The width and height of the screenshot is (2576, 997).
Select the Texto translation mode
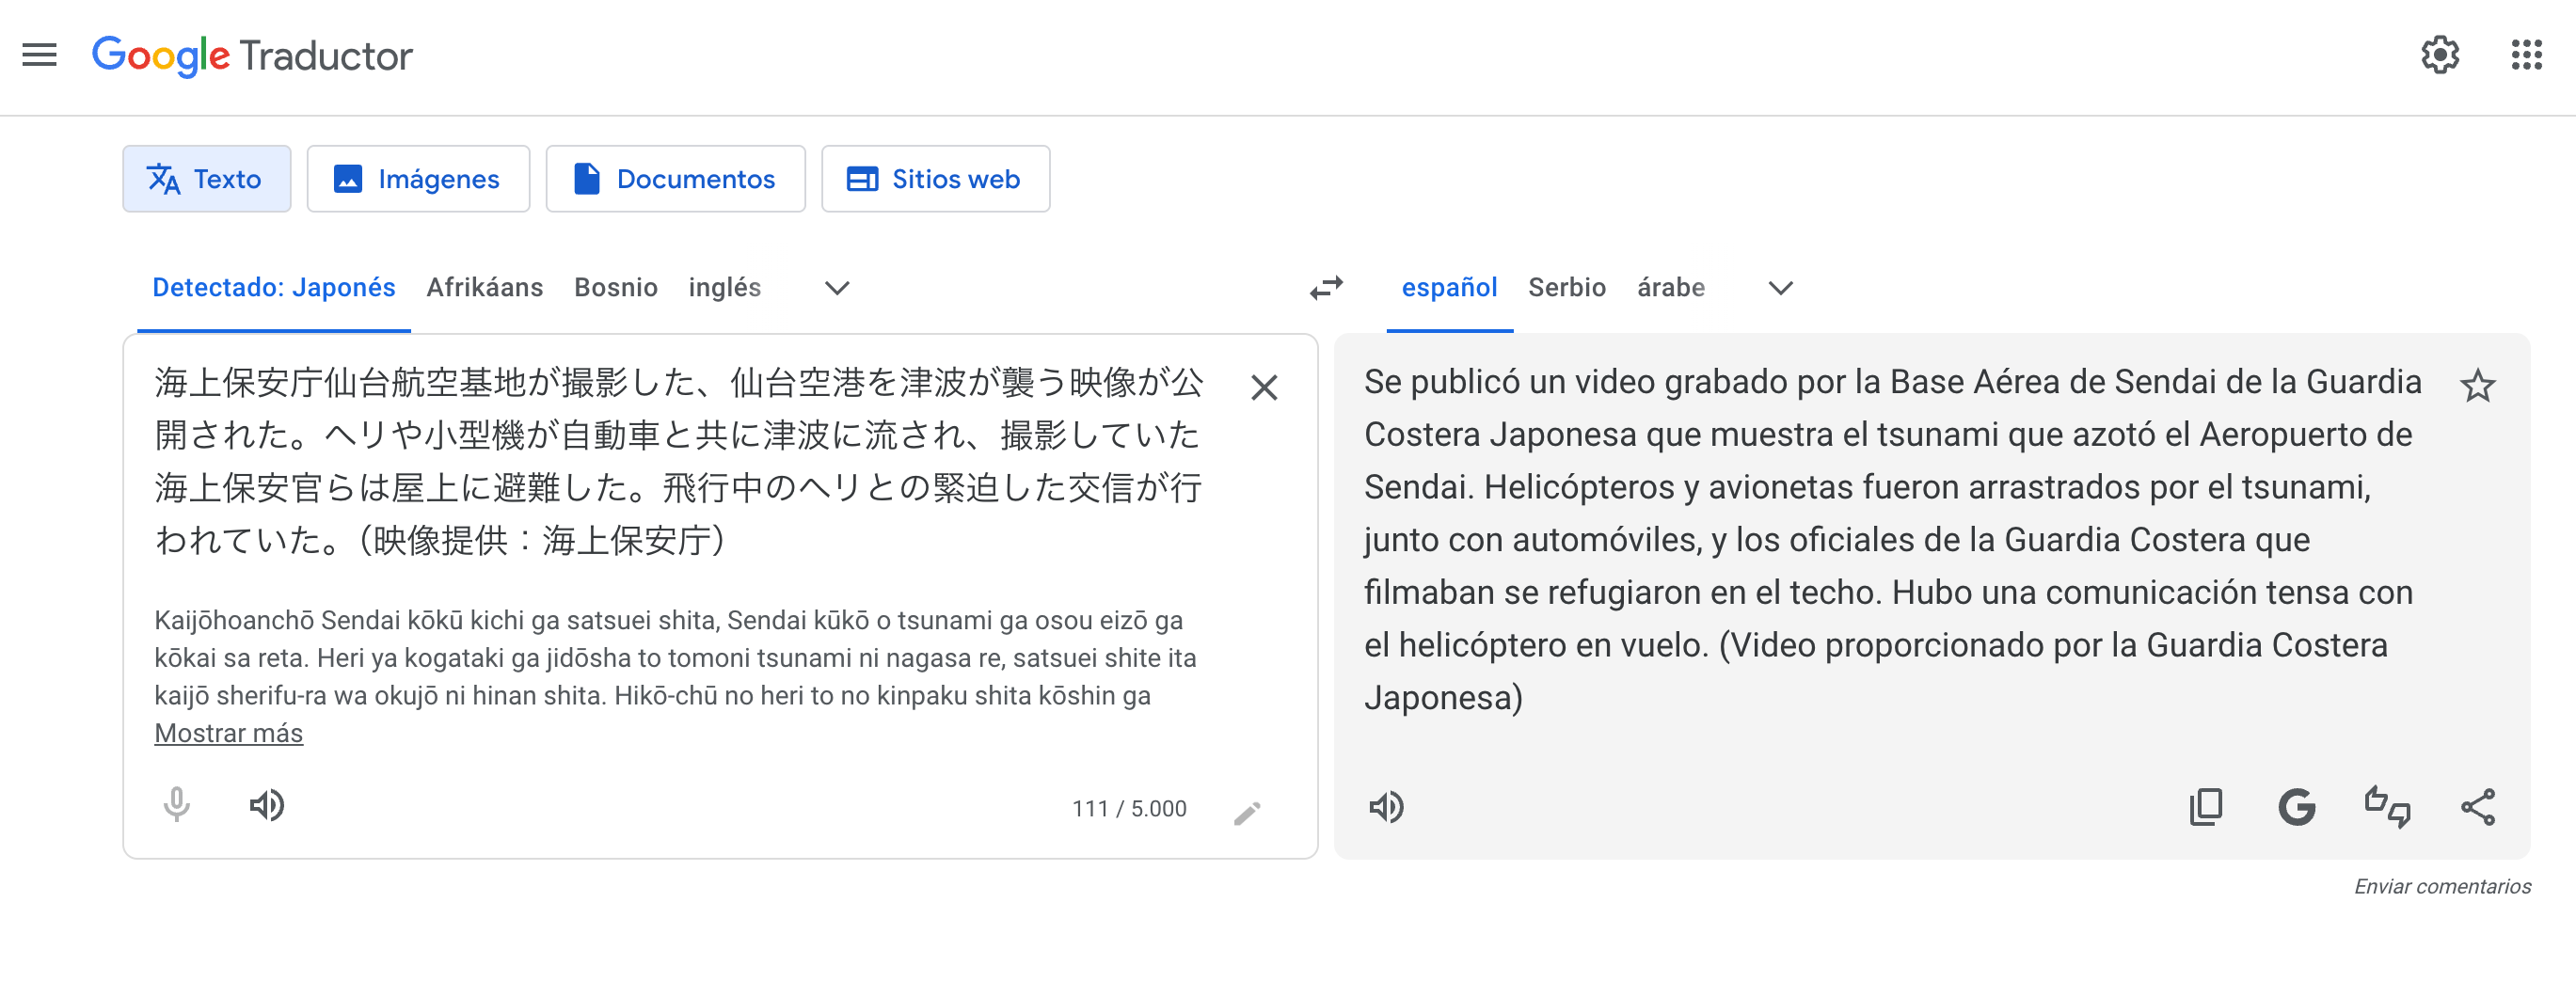(207, 179)
